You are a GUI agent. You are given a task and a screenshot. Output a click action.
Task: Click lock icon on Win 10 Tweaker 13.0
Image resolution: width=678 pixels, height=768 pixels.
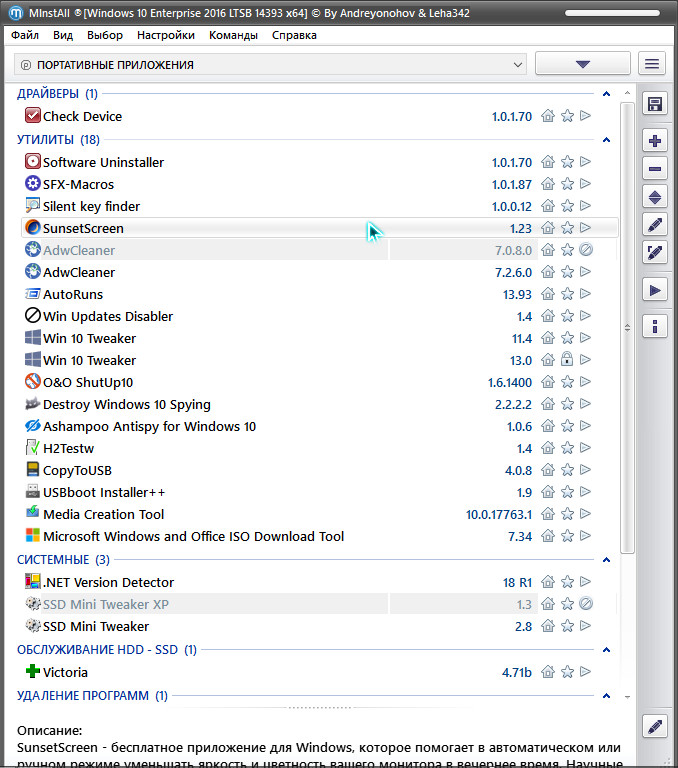pos(567,360)
